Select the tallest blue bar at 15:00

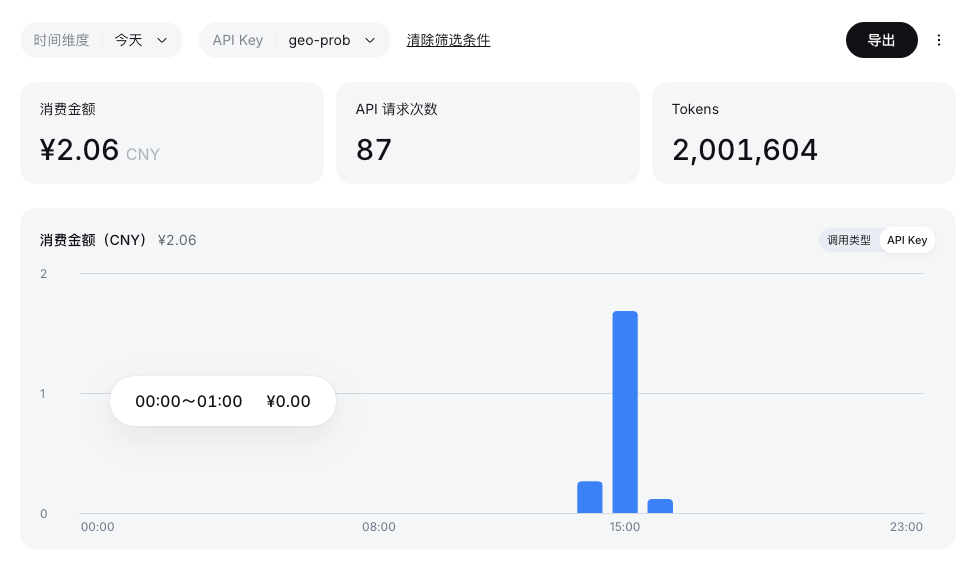point(625,412)
